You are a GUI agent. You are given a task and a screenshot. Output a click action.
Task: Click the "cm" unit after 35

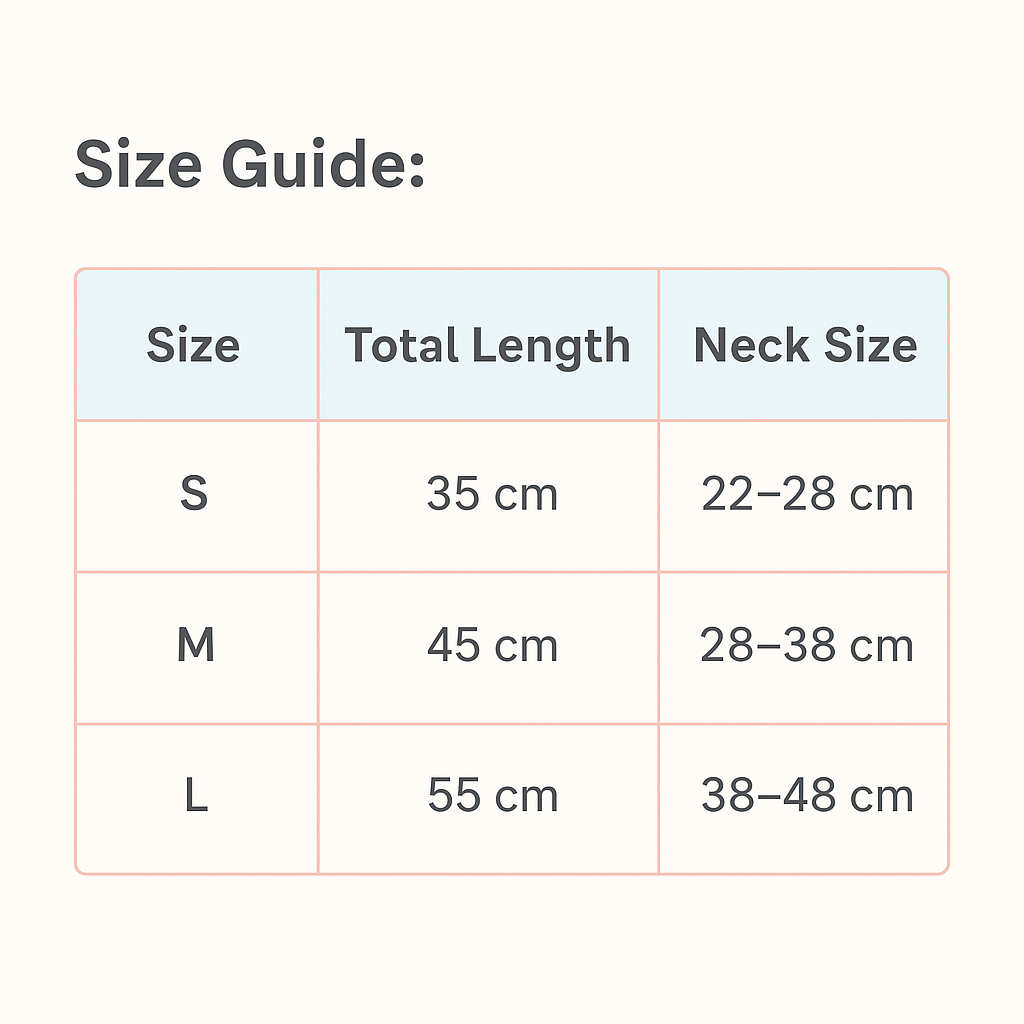click(527, 496)
